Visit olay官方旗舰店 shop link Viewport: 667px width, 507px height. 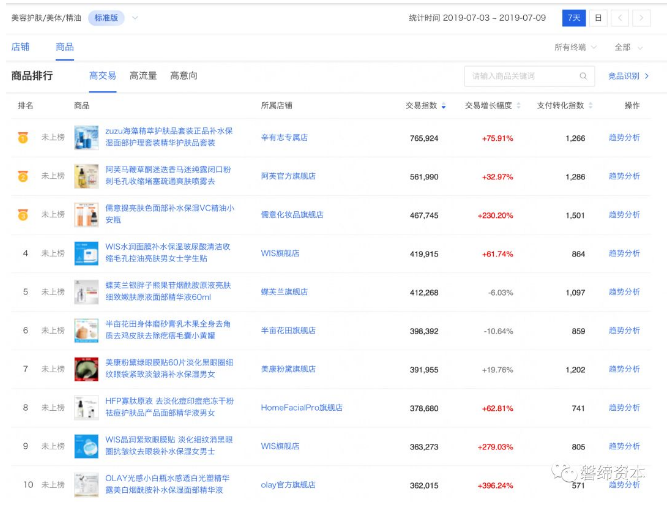(x=288, y=485)
